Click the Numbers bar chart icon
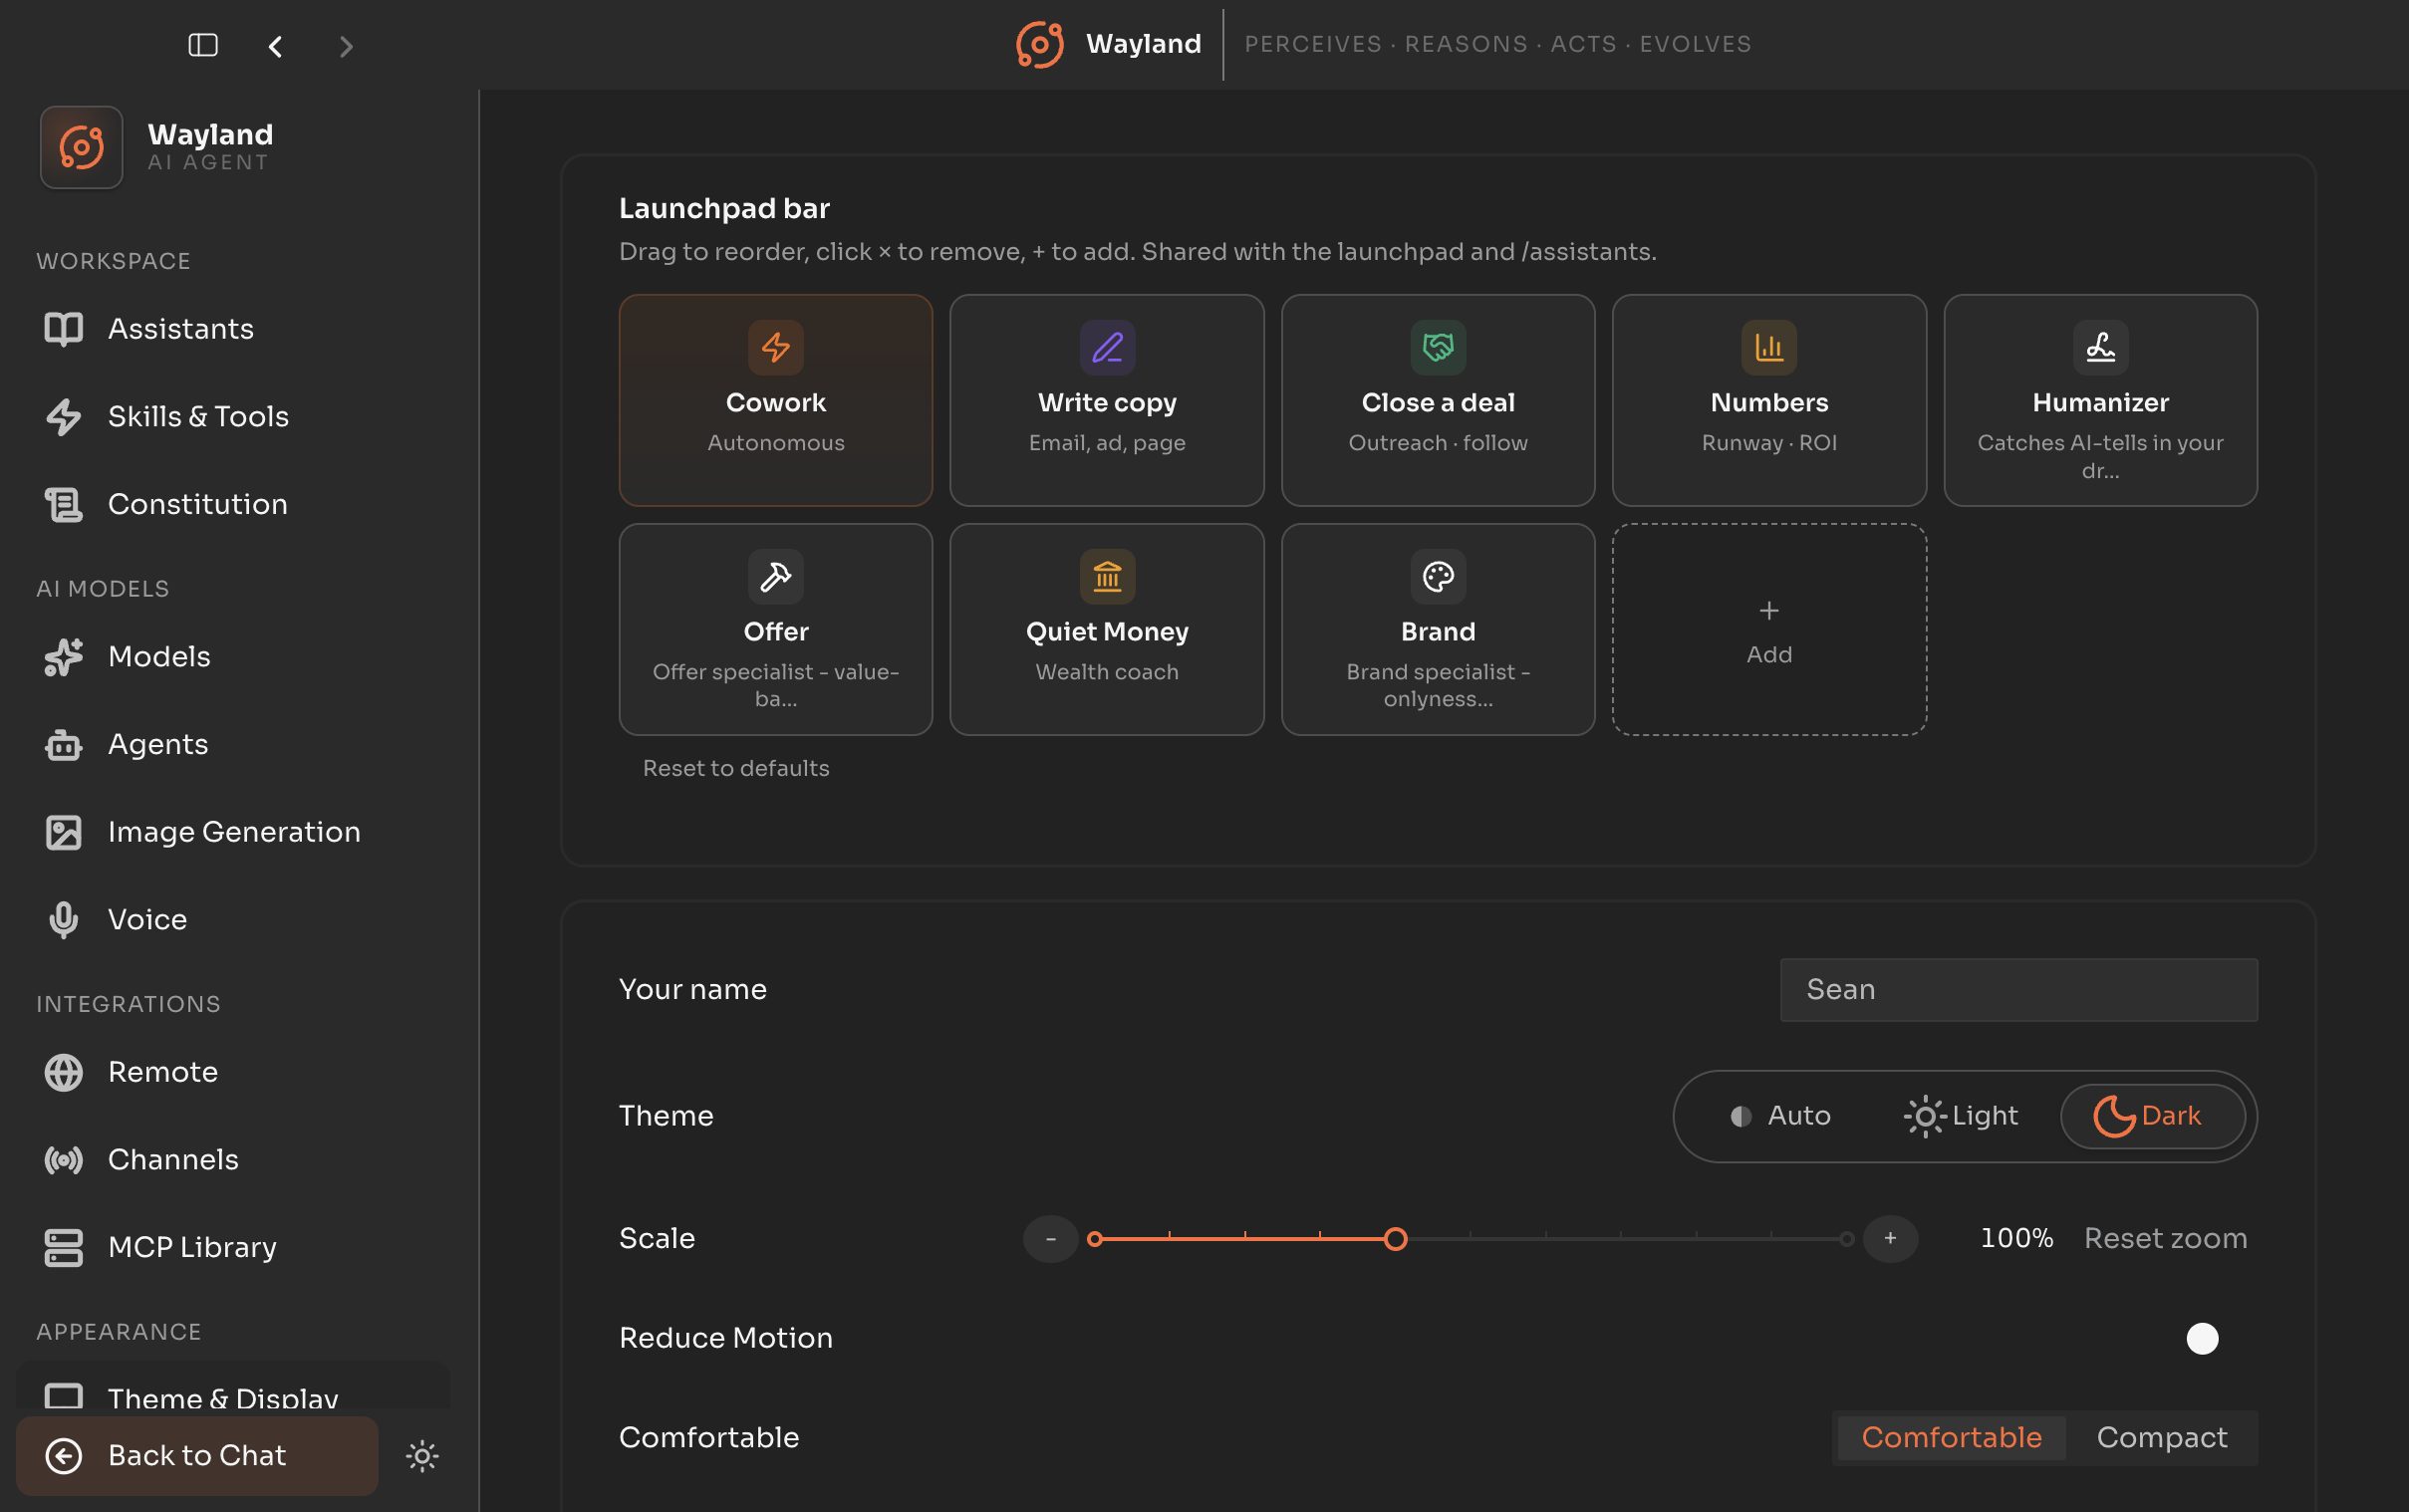Image resolution: width=2409 pixels, height=1512 pixels. [x=1769, y=347]
